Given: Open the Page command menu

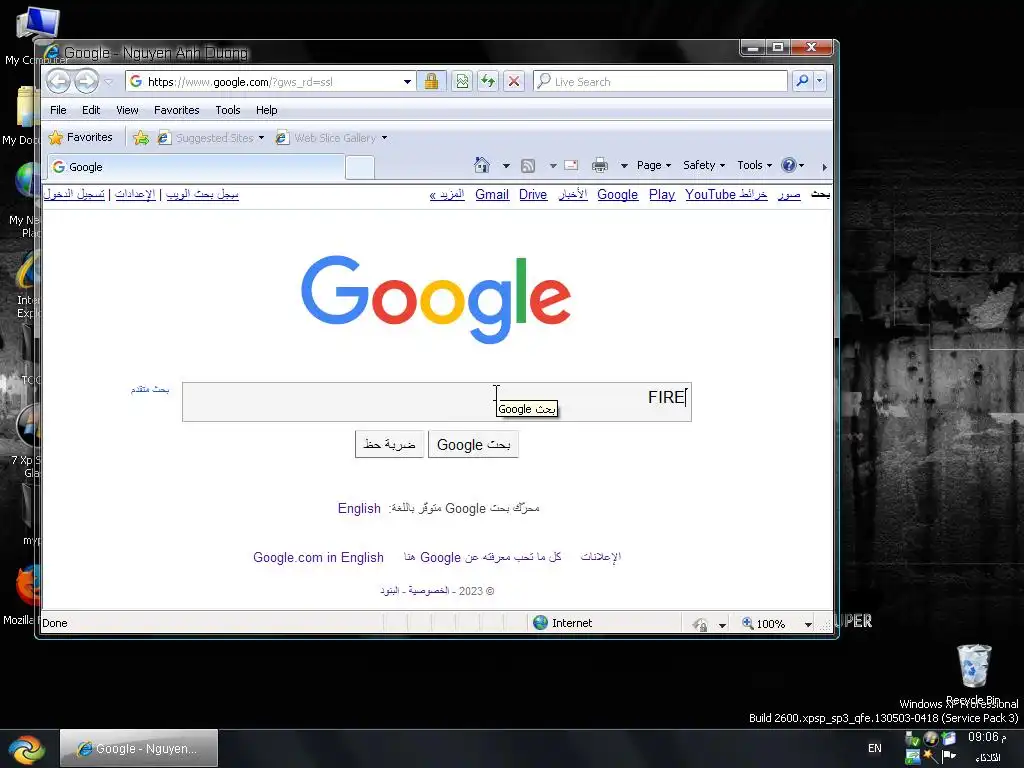Looking at the screenshot, I should pos(654,165).
